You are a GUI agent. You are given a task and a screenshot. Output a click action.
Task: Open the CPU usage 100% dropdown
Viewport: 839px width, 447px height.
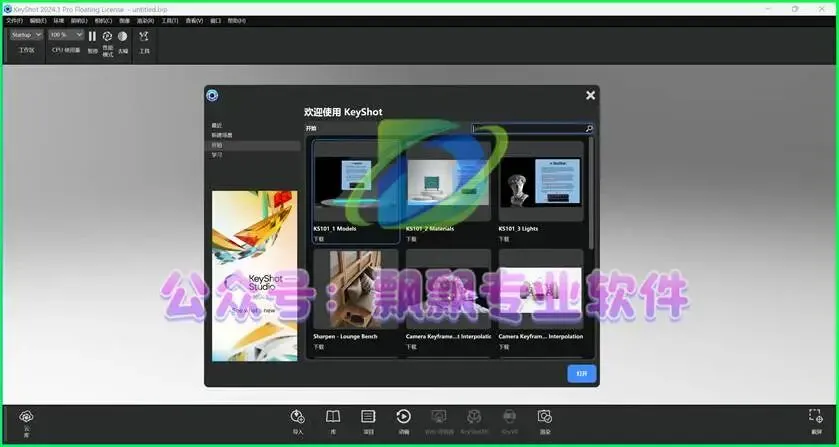click(66, 35)
